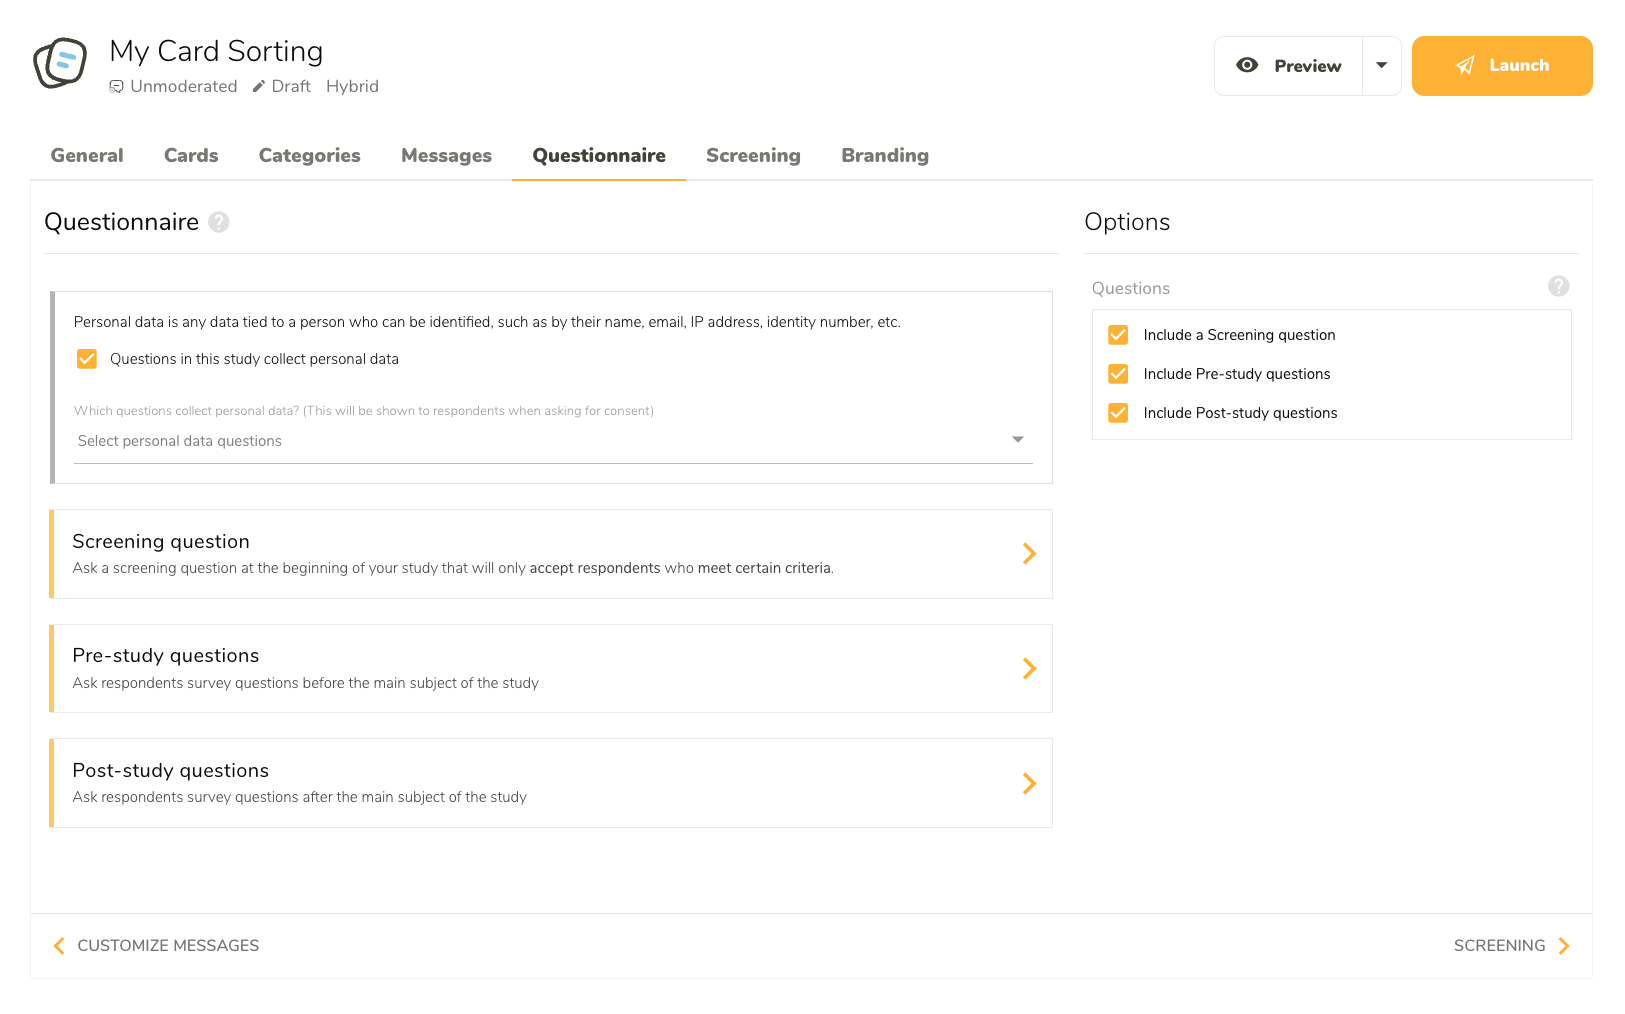The height and width of the screenshot is (1014, 1625).
Task: Expand Post-study questions section chevron
Action: click(1029, 784)
